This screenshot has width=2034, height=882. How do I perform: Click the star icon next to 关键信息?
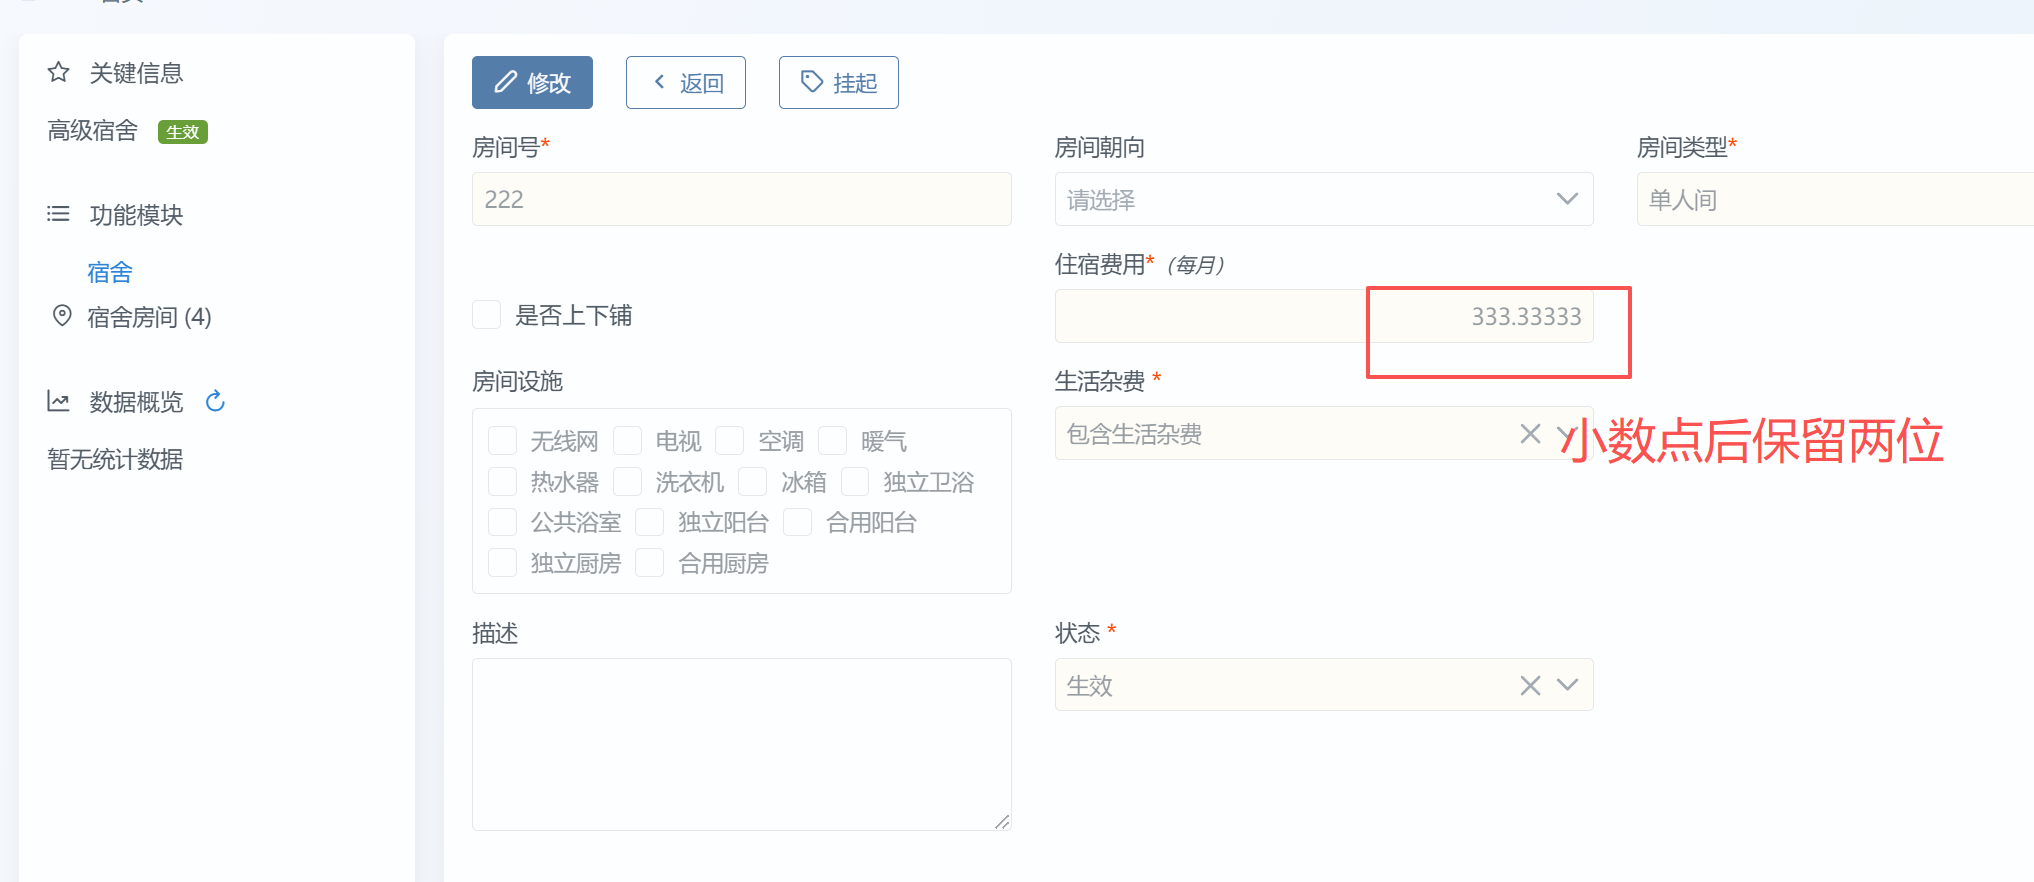(x=59, y=73)
